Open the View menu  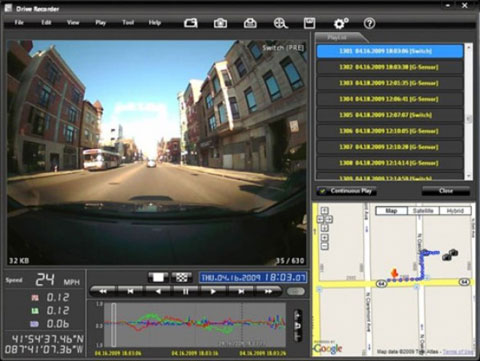pyautogui.click(x=73, y=23)
